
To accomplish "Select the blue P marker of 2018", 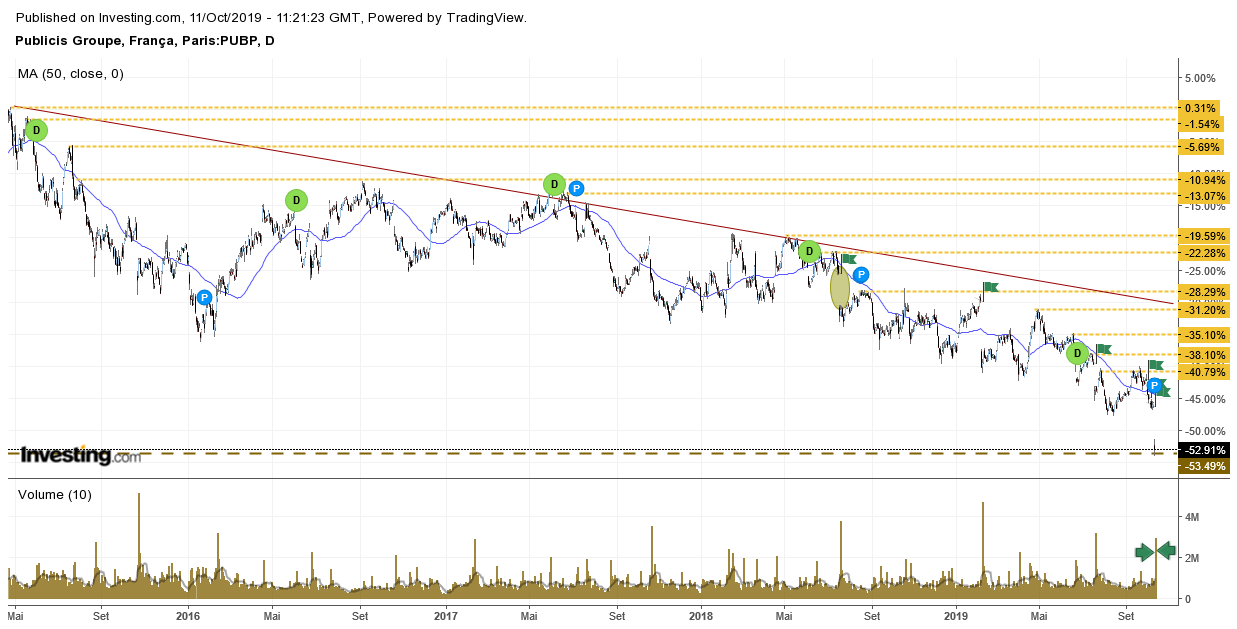I will point(861,274).
